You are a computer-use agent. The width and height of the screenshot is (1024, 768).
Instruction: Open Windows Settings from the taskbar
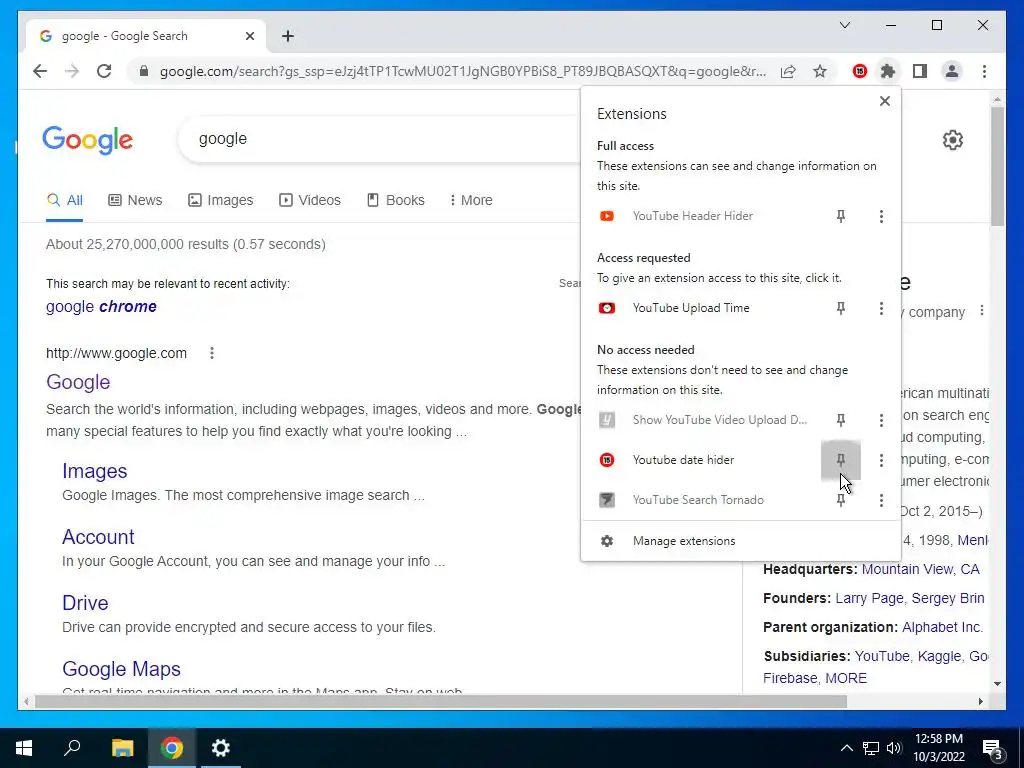(221, 748)
